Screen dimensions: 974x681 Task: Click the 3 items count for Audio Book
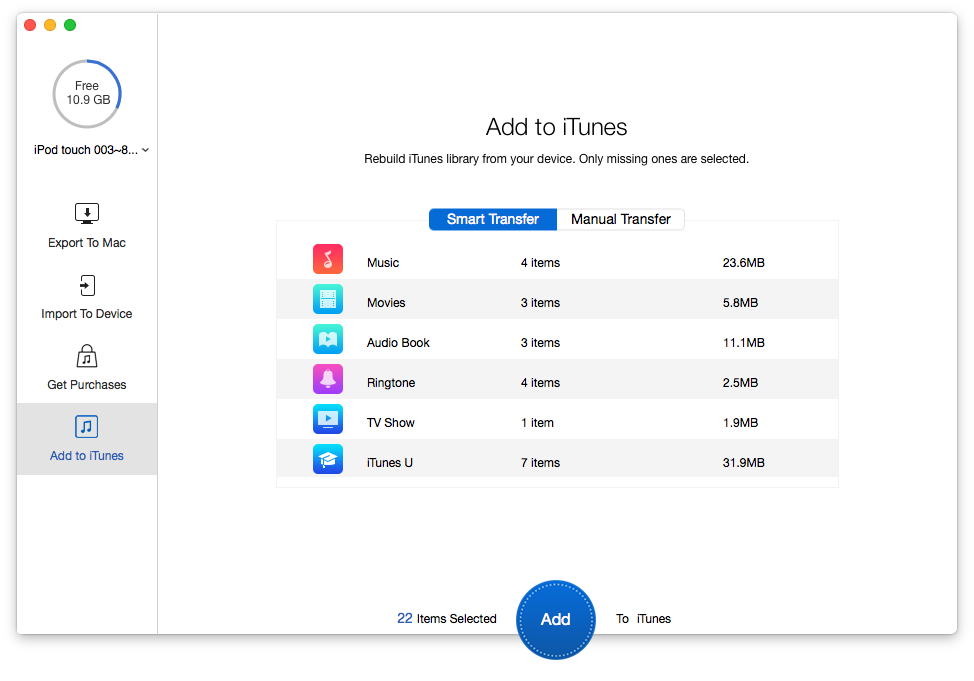pos(540,343)
